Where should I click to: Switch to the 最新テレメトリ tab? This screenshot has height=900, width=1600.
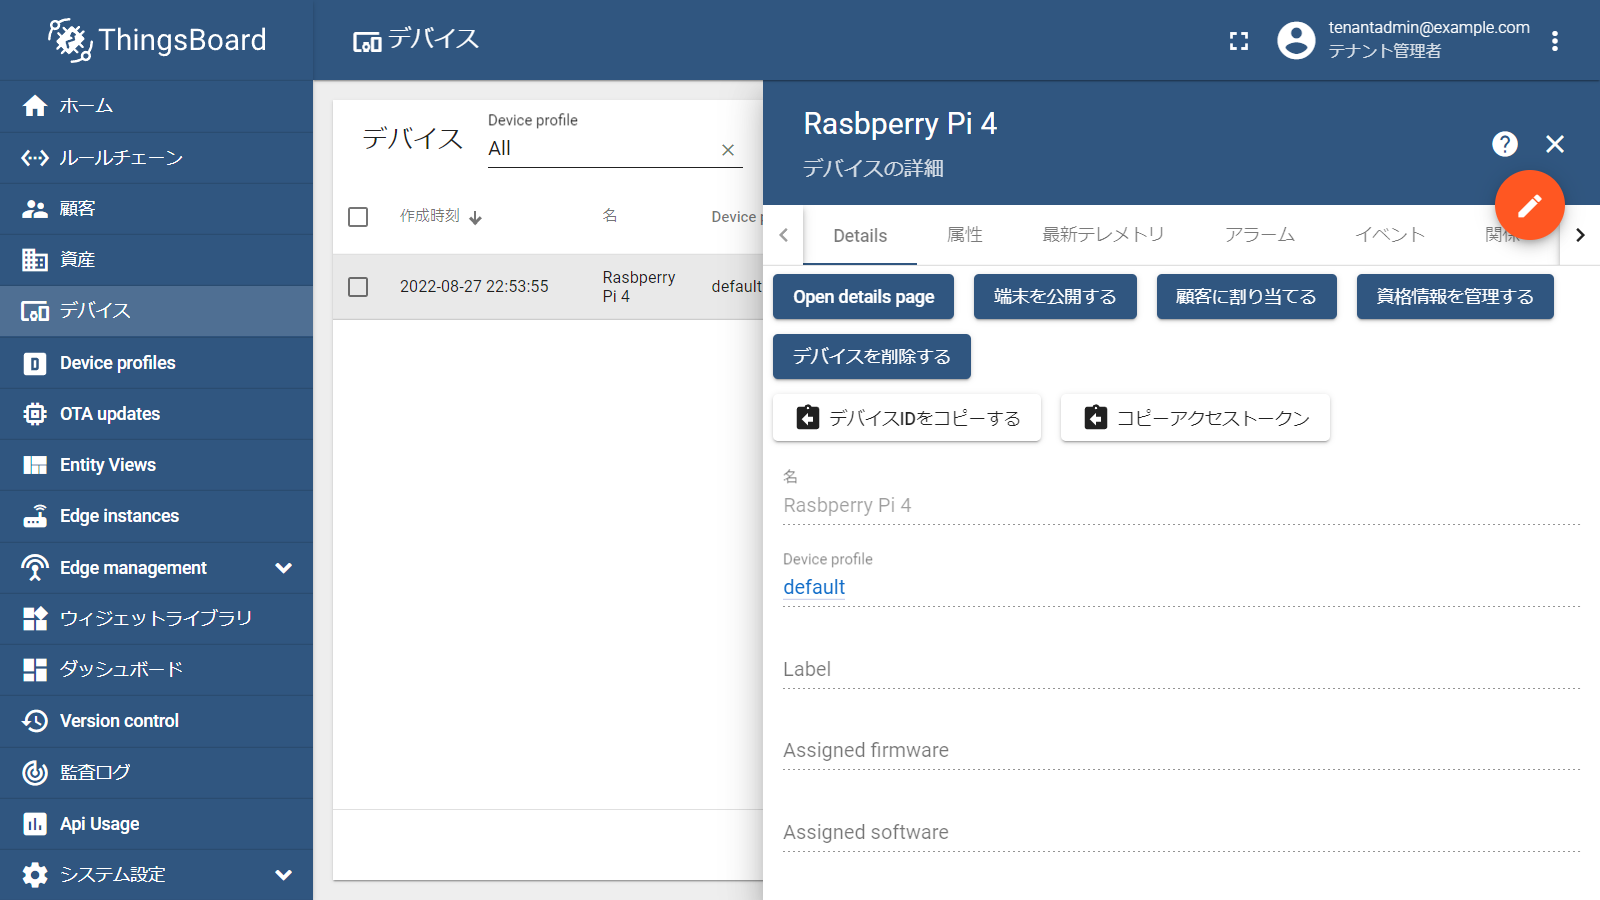point(1103,235)
